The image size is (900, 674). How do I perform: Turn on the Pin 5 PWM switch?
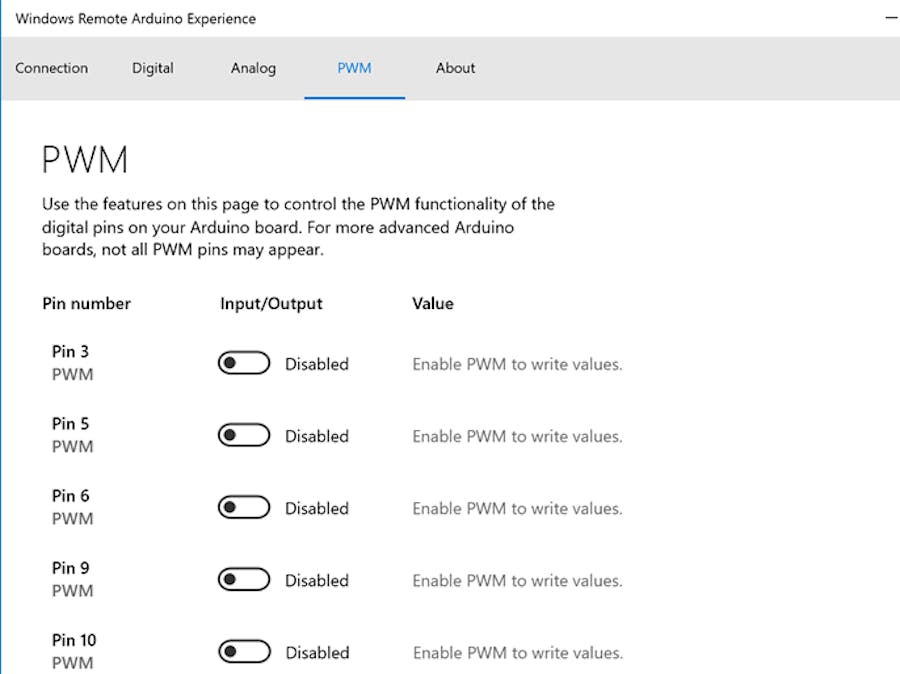click(244, 436)
